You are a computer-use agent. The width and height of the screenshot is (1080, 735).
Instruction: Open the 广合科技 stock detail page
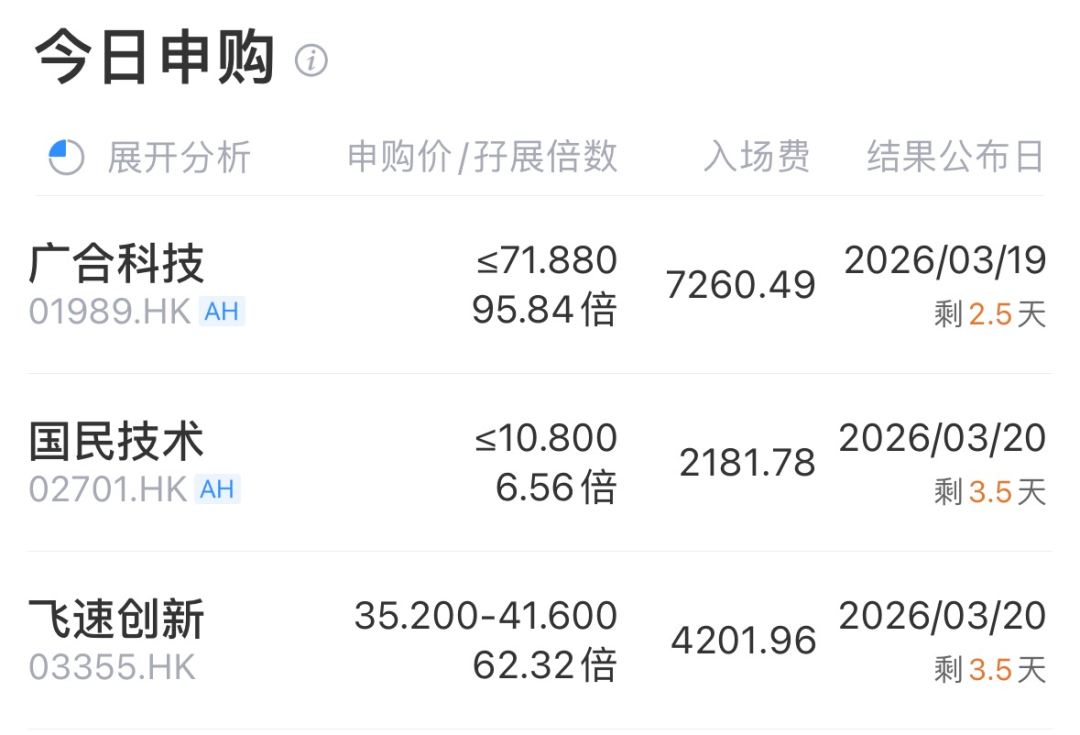(x=115, y=260)
